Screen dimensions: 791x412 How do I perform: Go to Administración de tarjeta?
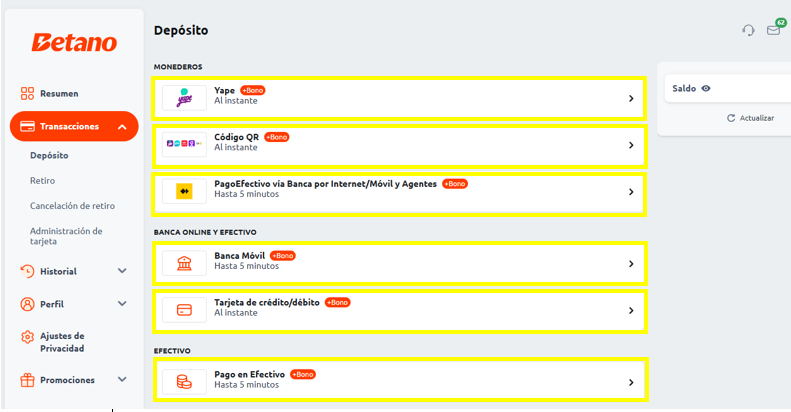66,236
